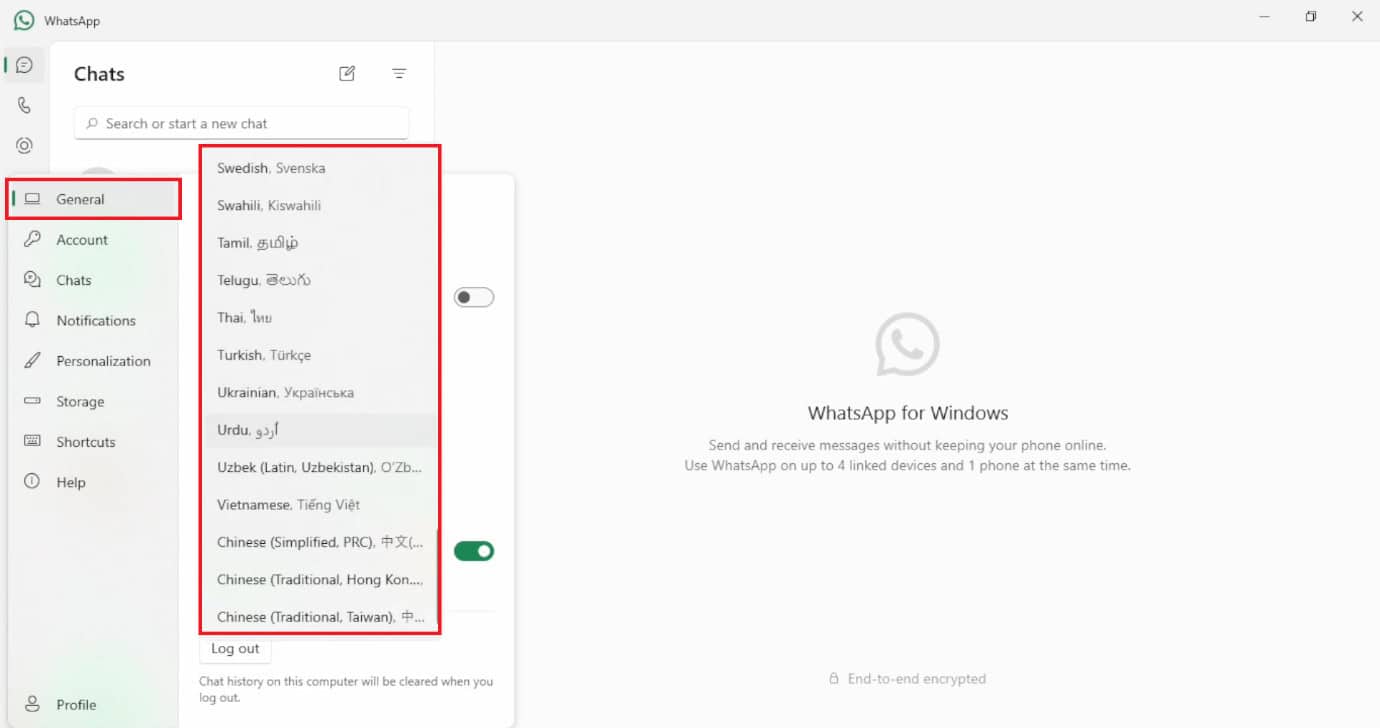Open Notifications settings
Viewport: 1380px width, 728px height.
point(94,320)
